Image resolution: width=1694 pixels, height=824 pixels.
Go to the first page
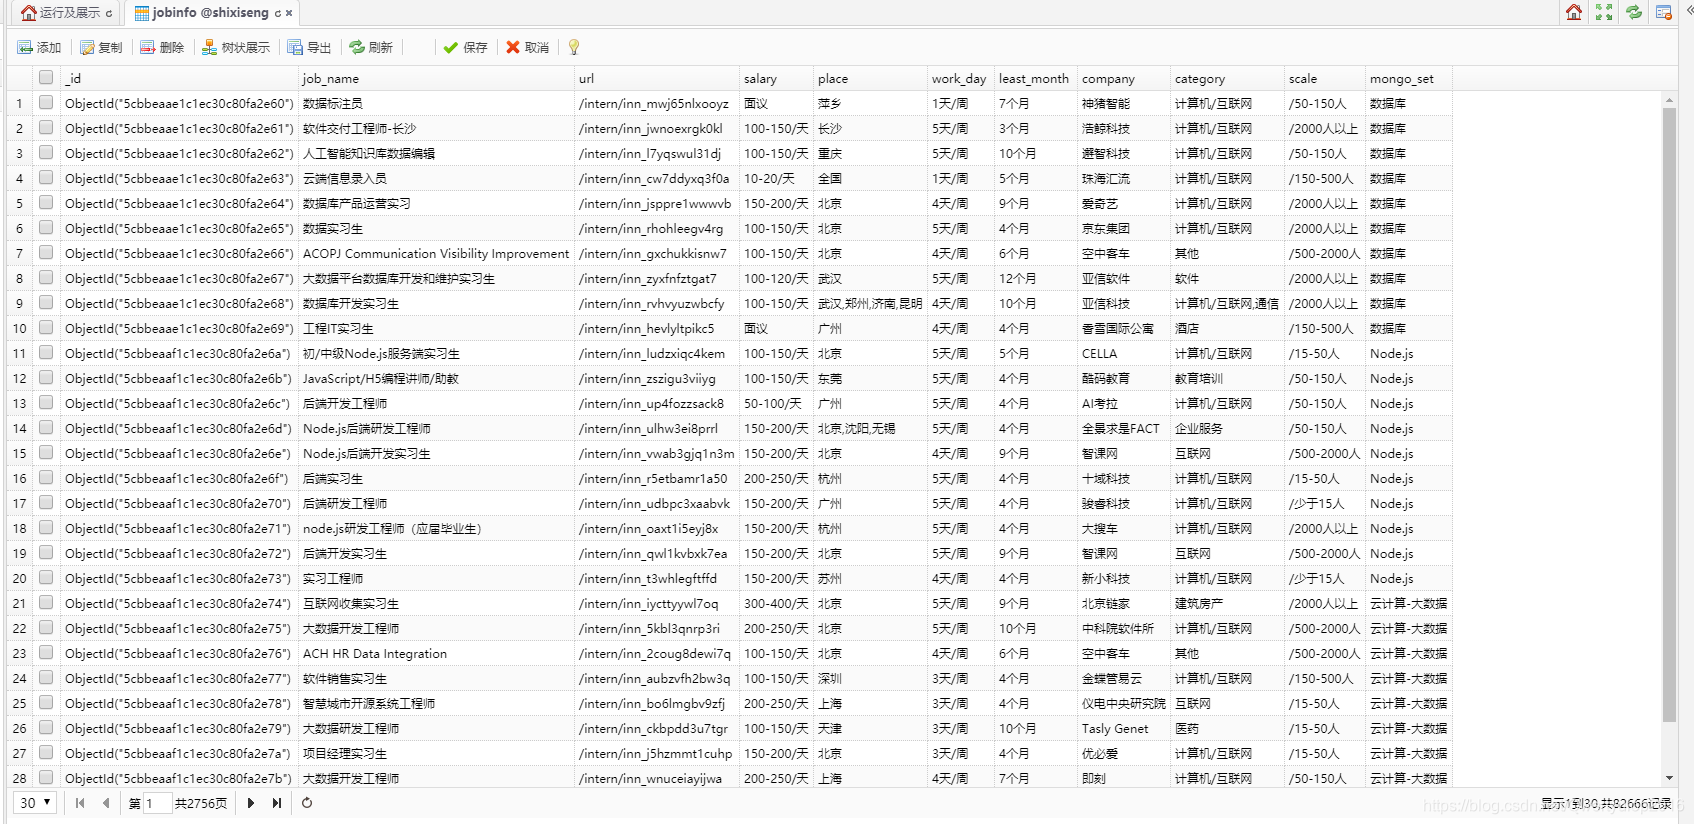point(80,803)
